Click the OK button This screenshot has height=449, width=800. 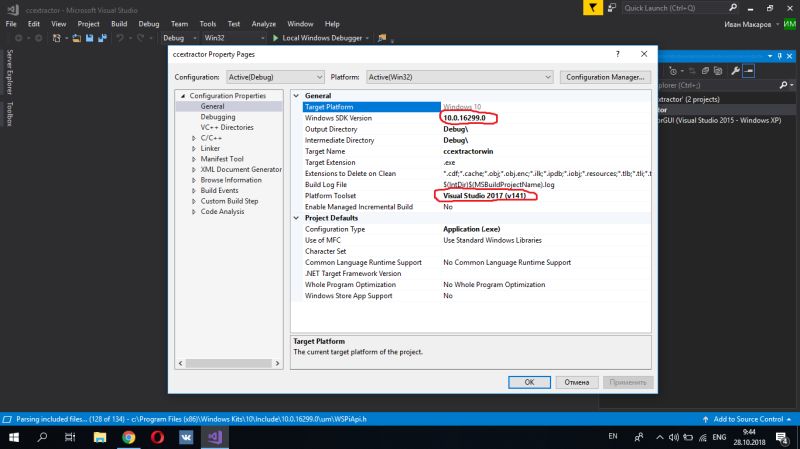click(529, 382)
